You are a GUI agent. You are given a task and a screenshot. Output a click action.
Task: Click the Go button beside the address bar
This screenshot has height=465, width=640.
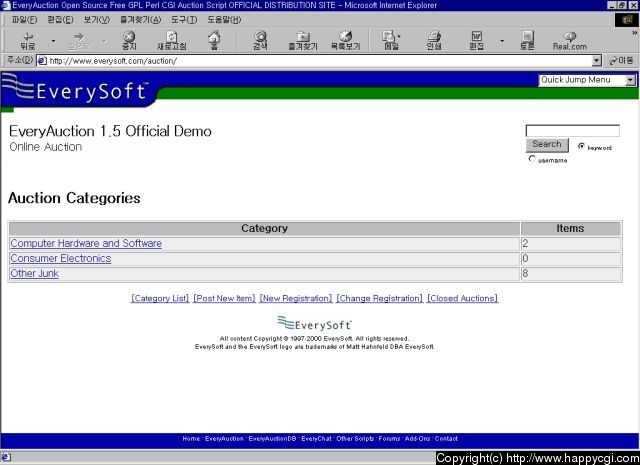pyautogui.click(x=621, y=61)
